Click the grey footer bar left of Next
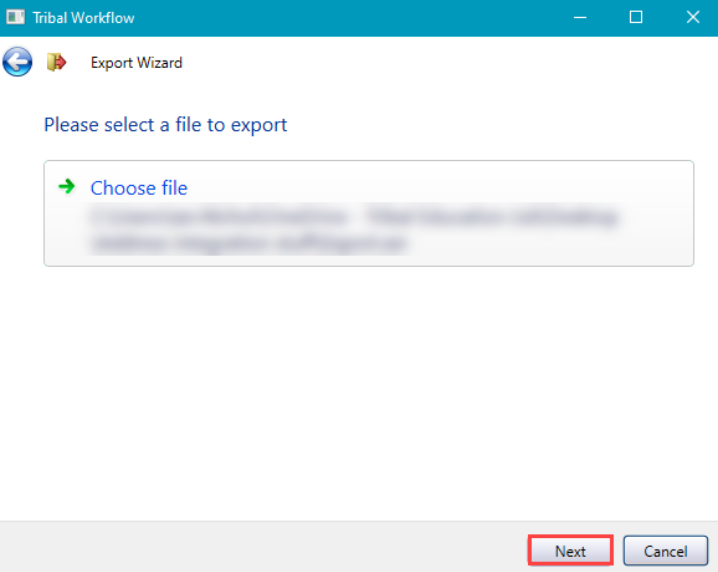Screen dimensions: 718x572 (x=260, y=548)
